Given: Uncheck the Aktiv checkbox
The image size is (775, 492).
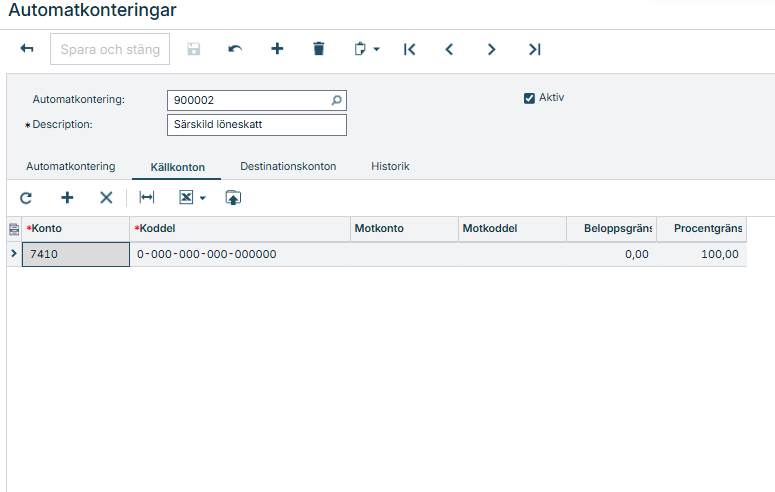Looking at the screenshot, I should [529, 98].
